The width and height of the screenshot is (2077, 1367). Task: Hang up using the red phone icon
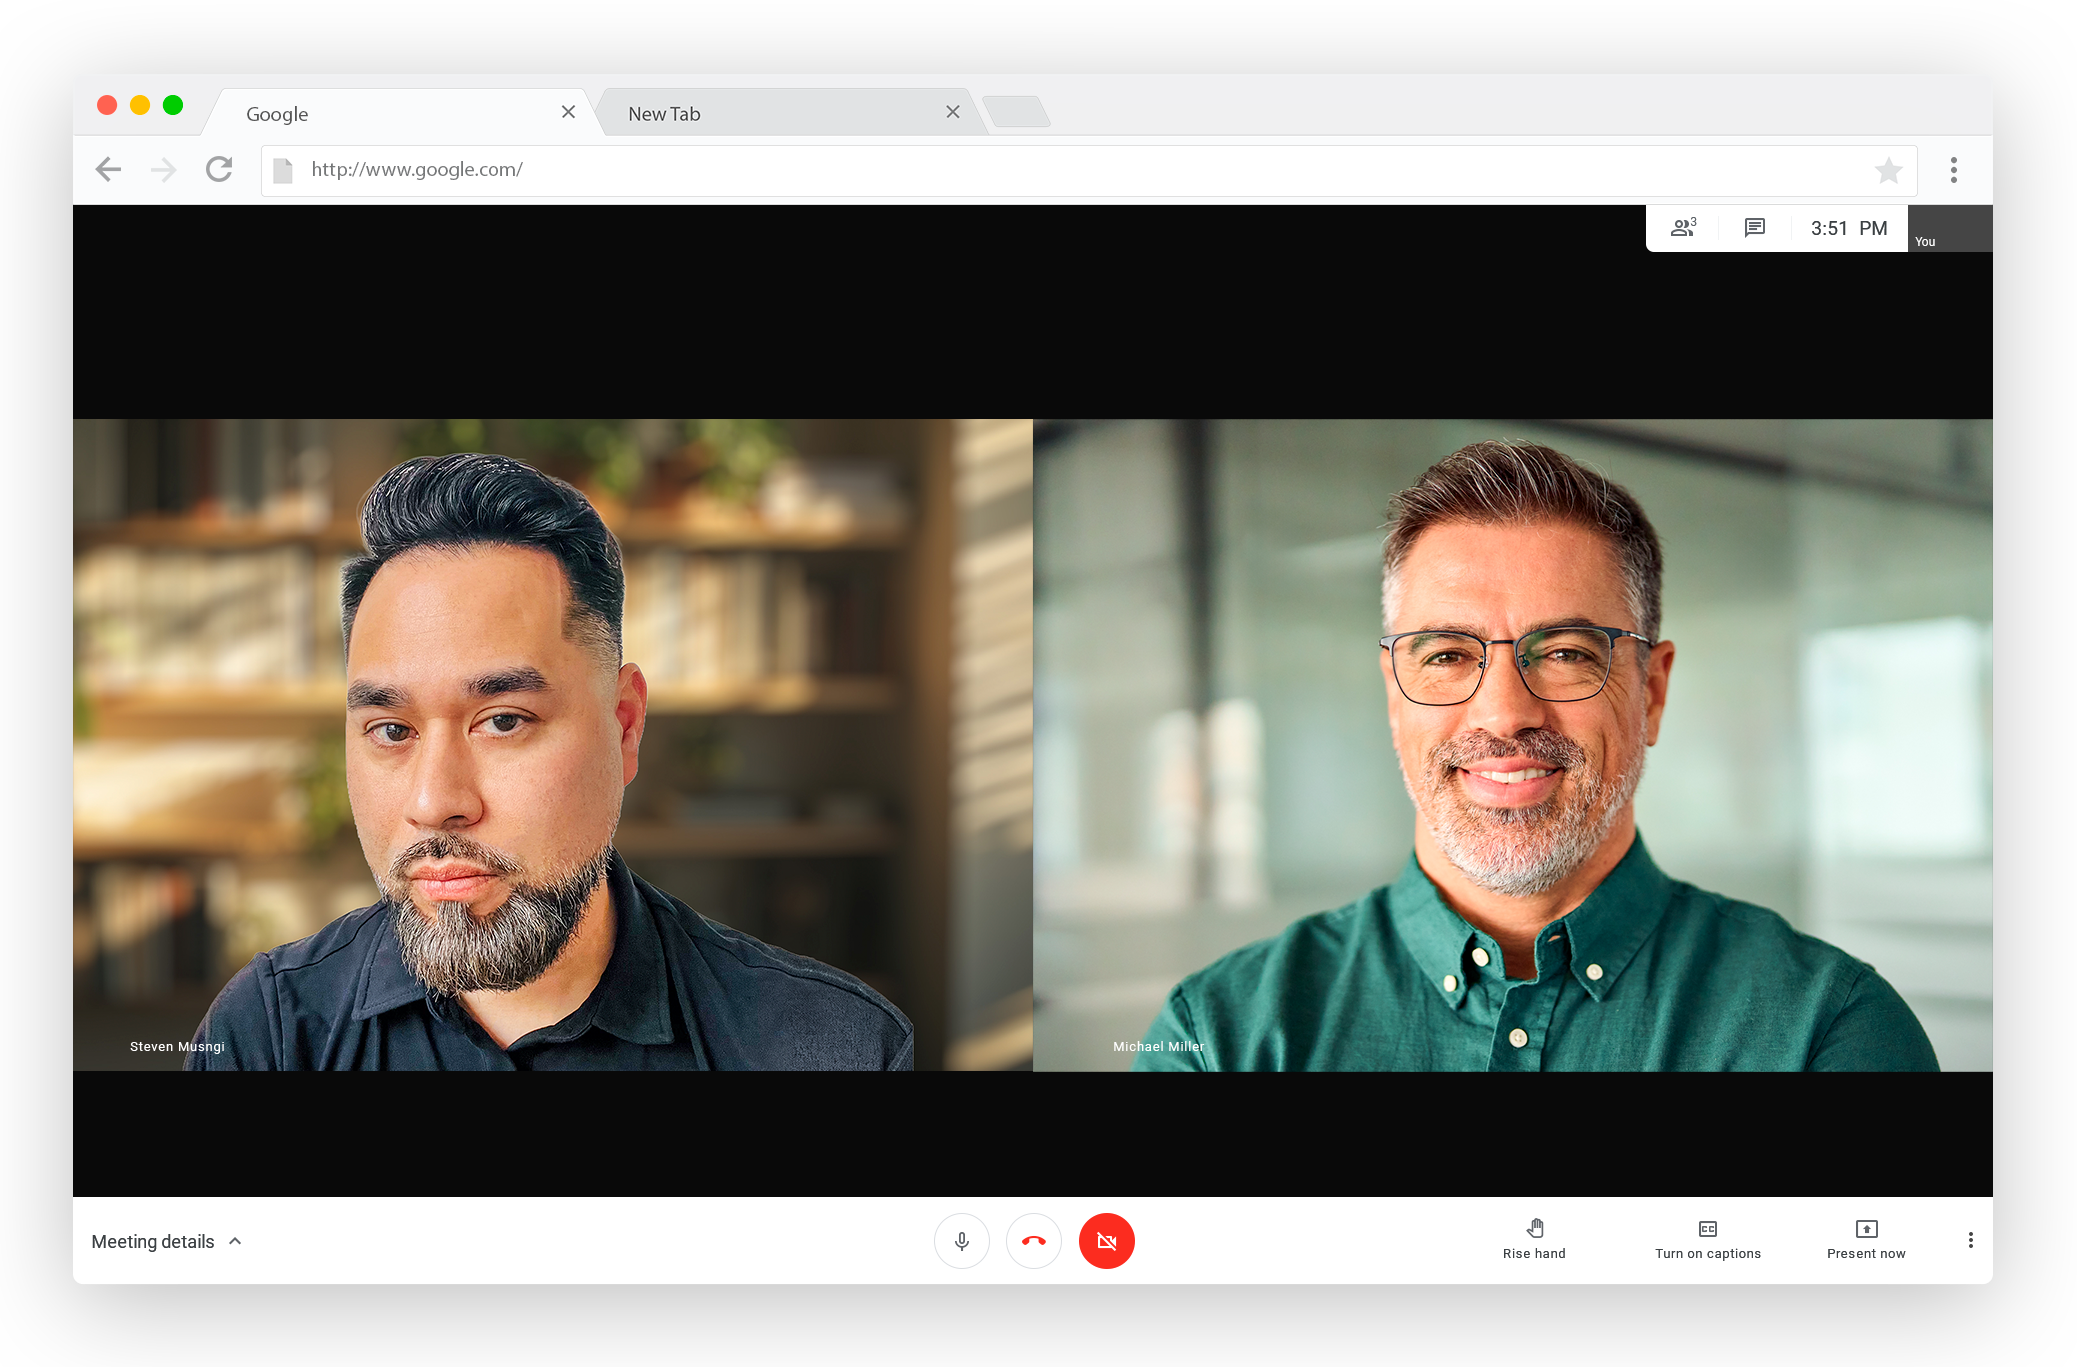tap(1034, 1241)
